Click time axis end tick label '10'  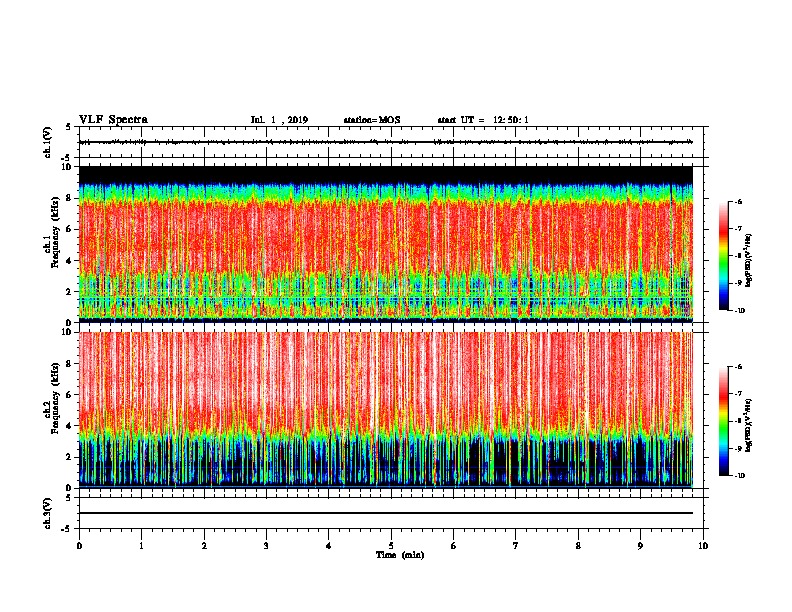click(x=703, y=546)
